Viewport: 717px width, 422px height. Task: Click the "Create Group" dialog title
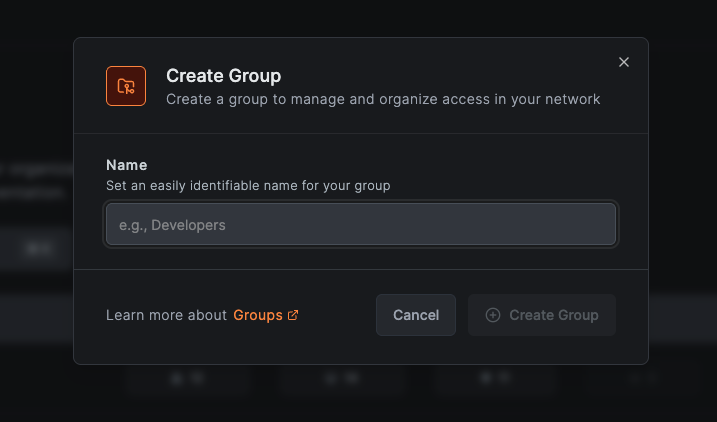point(223,76)
